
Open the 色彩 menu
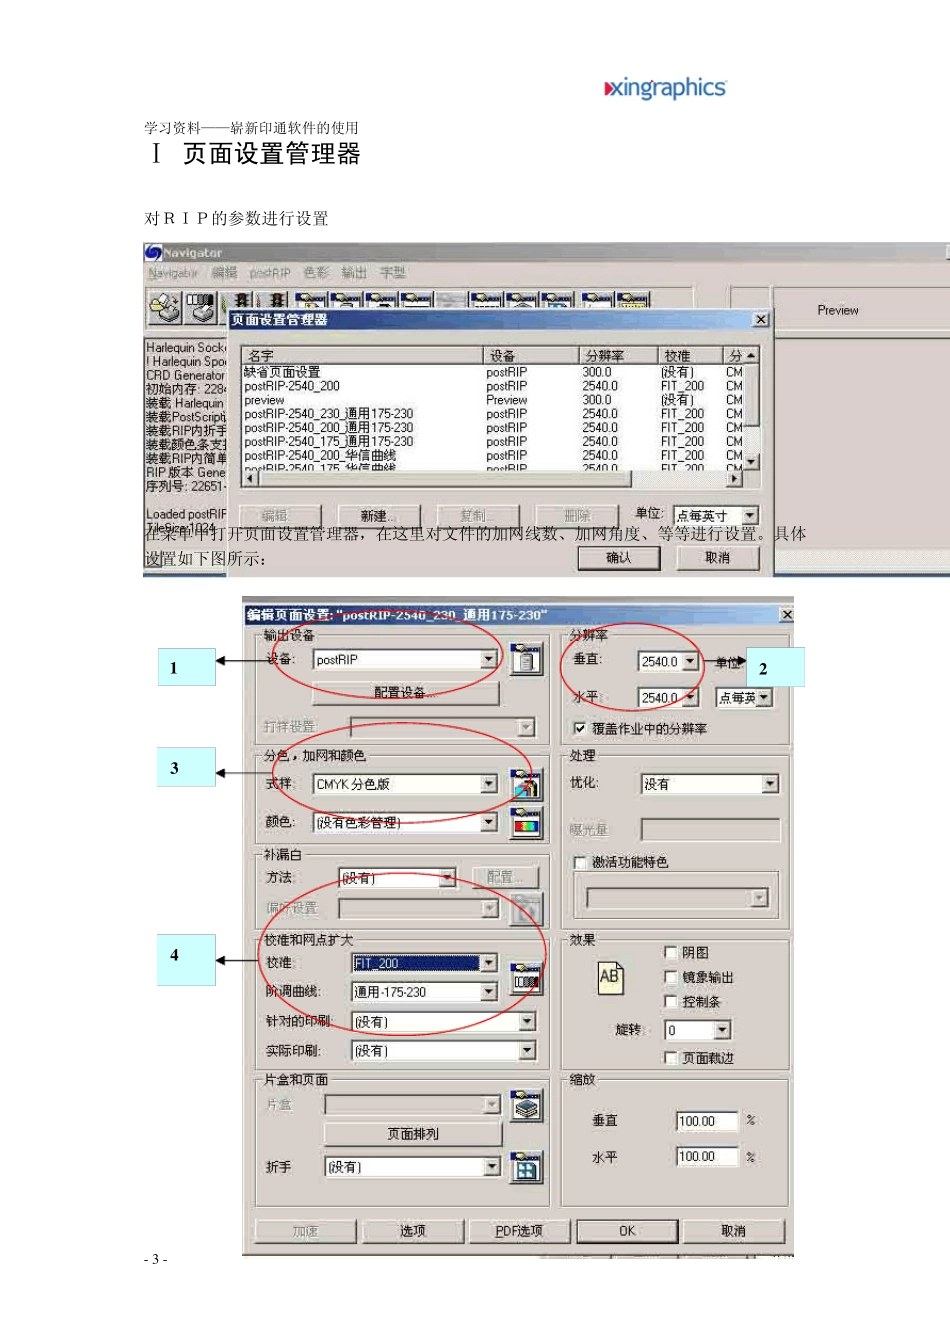316,273
